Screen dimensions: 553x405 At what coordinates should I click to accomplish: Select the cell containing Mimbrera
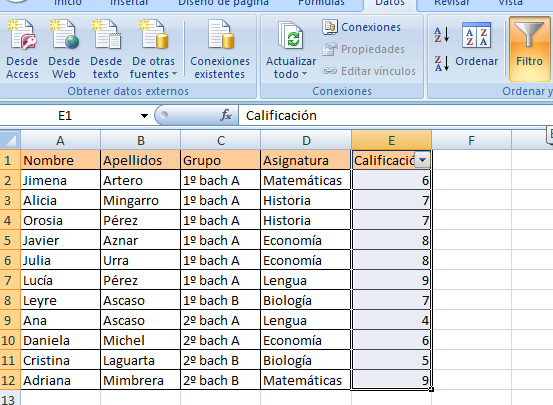[140, 380]
